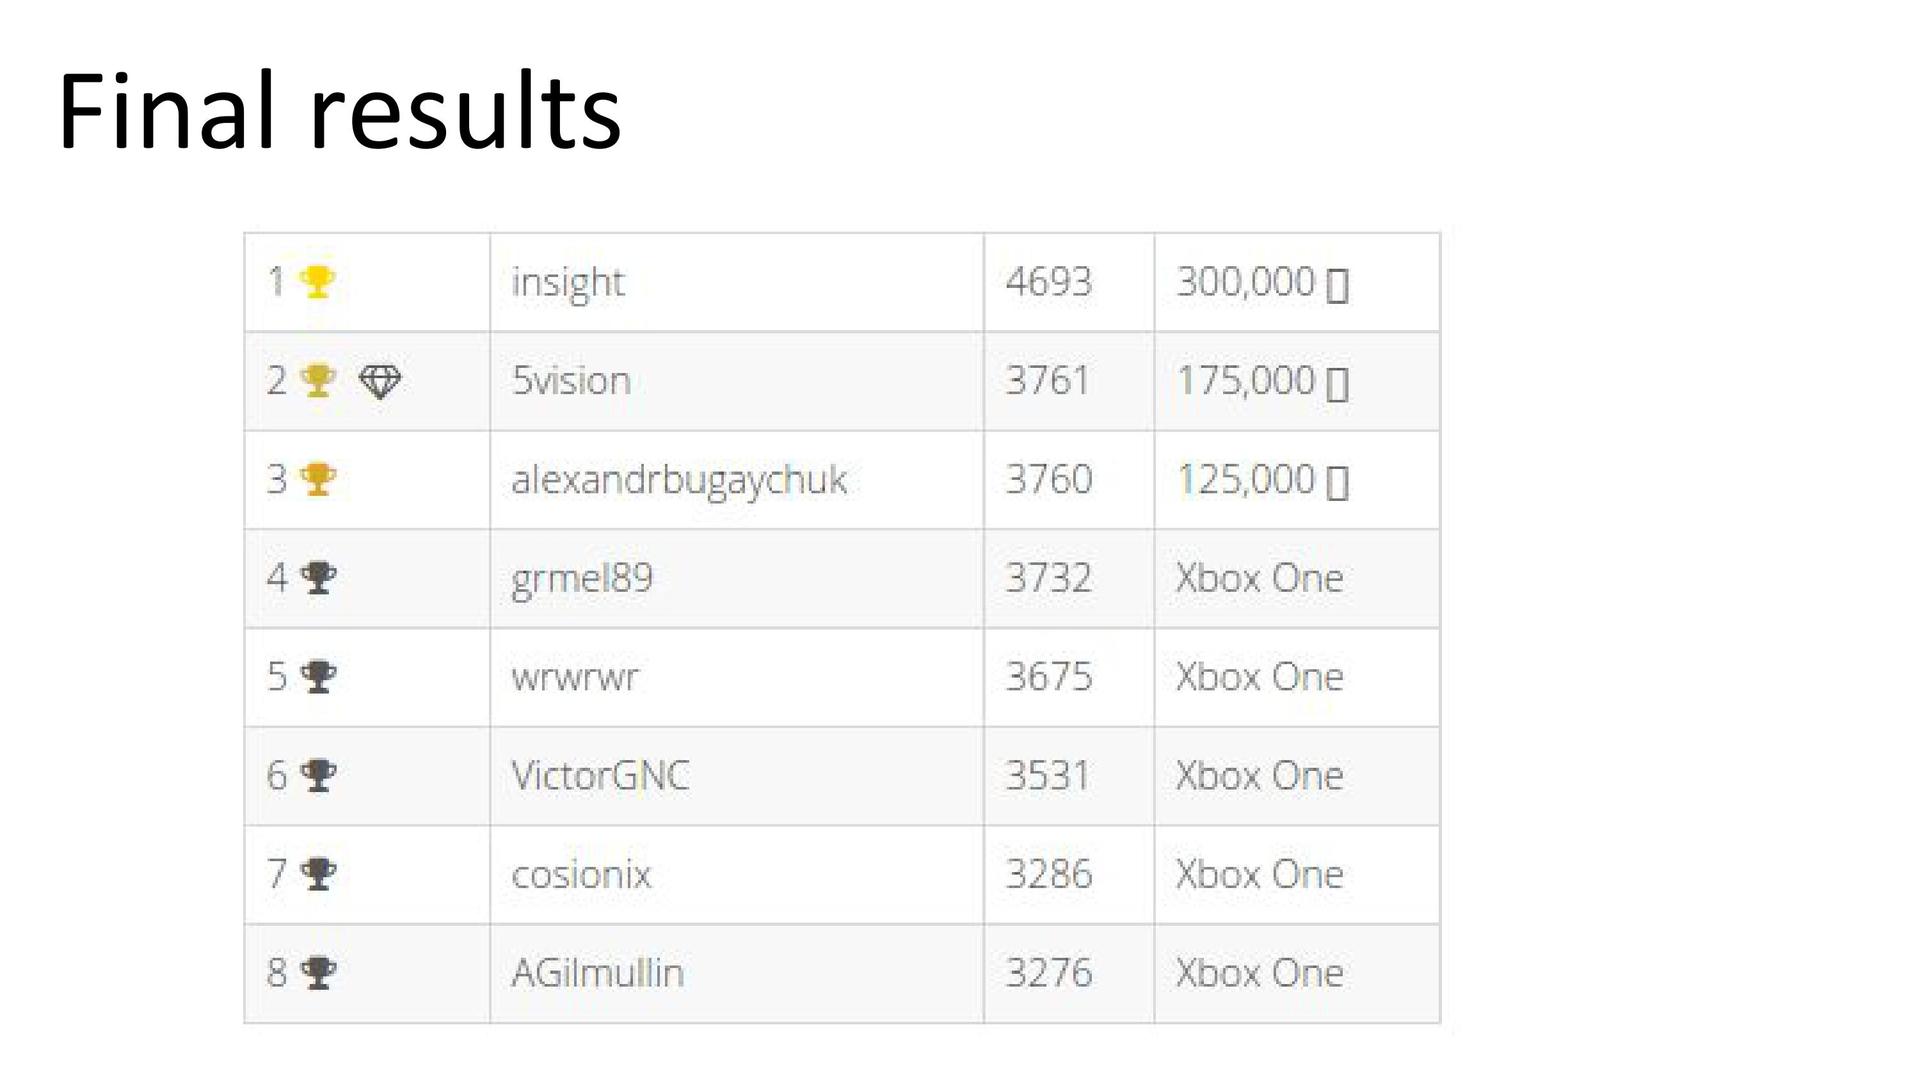The height and width of the screenshot is (1080, 1920).
Task: Open the insight participant name
Action: point(568,283)
